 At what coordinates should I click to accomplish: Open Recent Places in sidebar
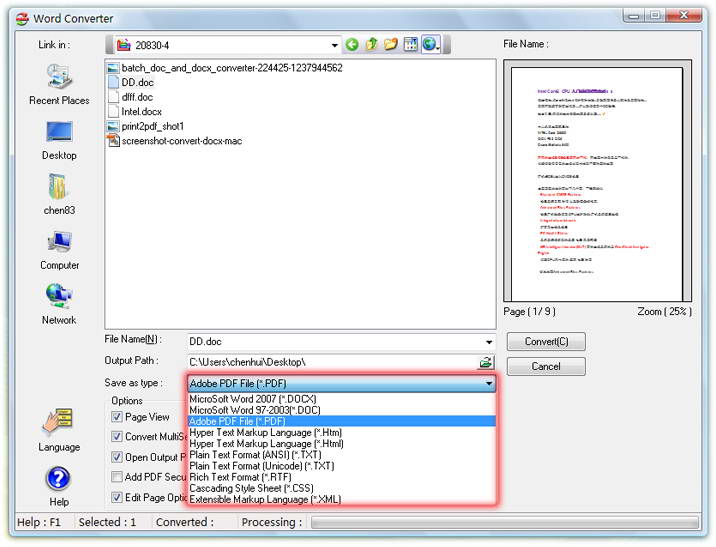(x=59, y=84)
